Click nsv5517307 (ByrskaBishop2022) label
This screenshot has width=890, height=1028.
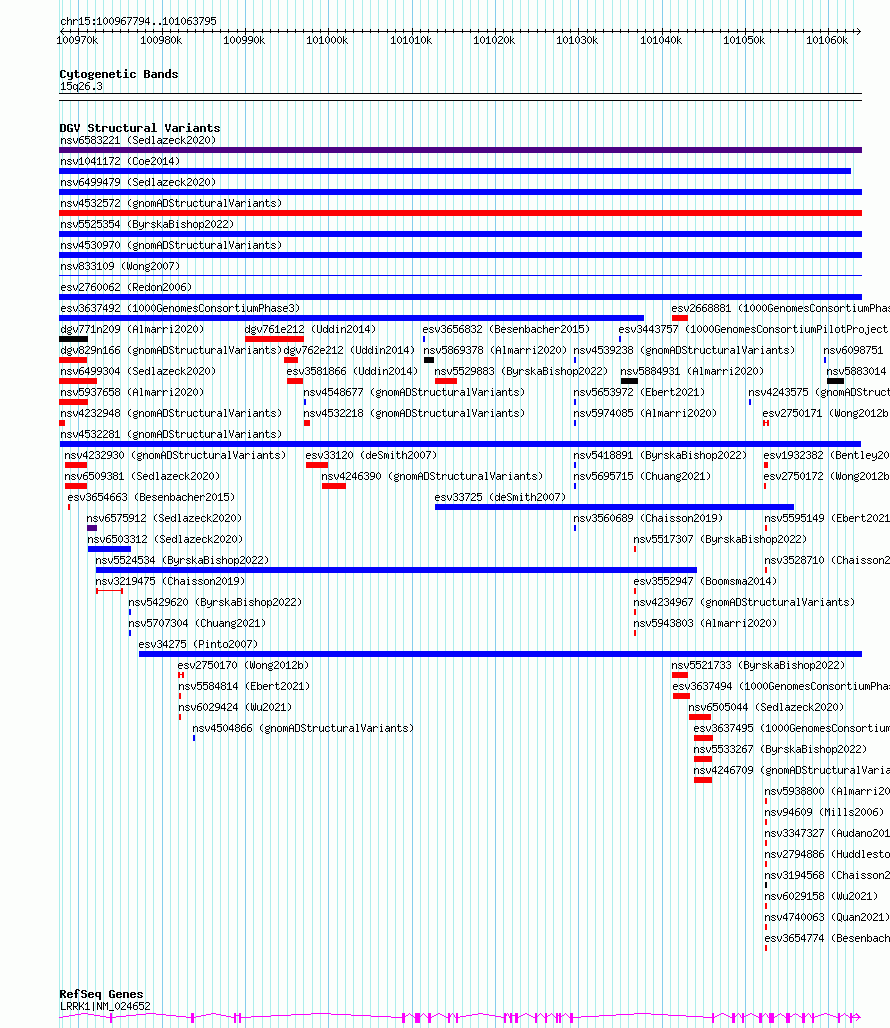tap(720, 539)
